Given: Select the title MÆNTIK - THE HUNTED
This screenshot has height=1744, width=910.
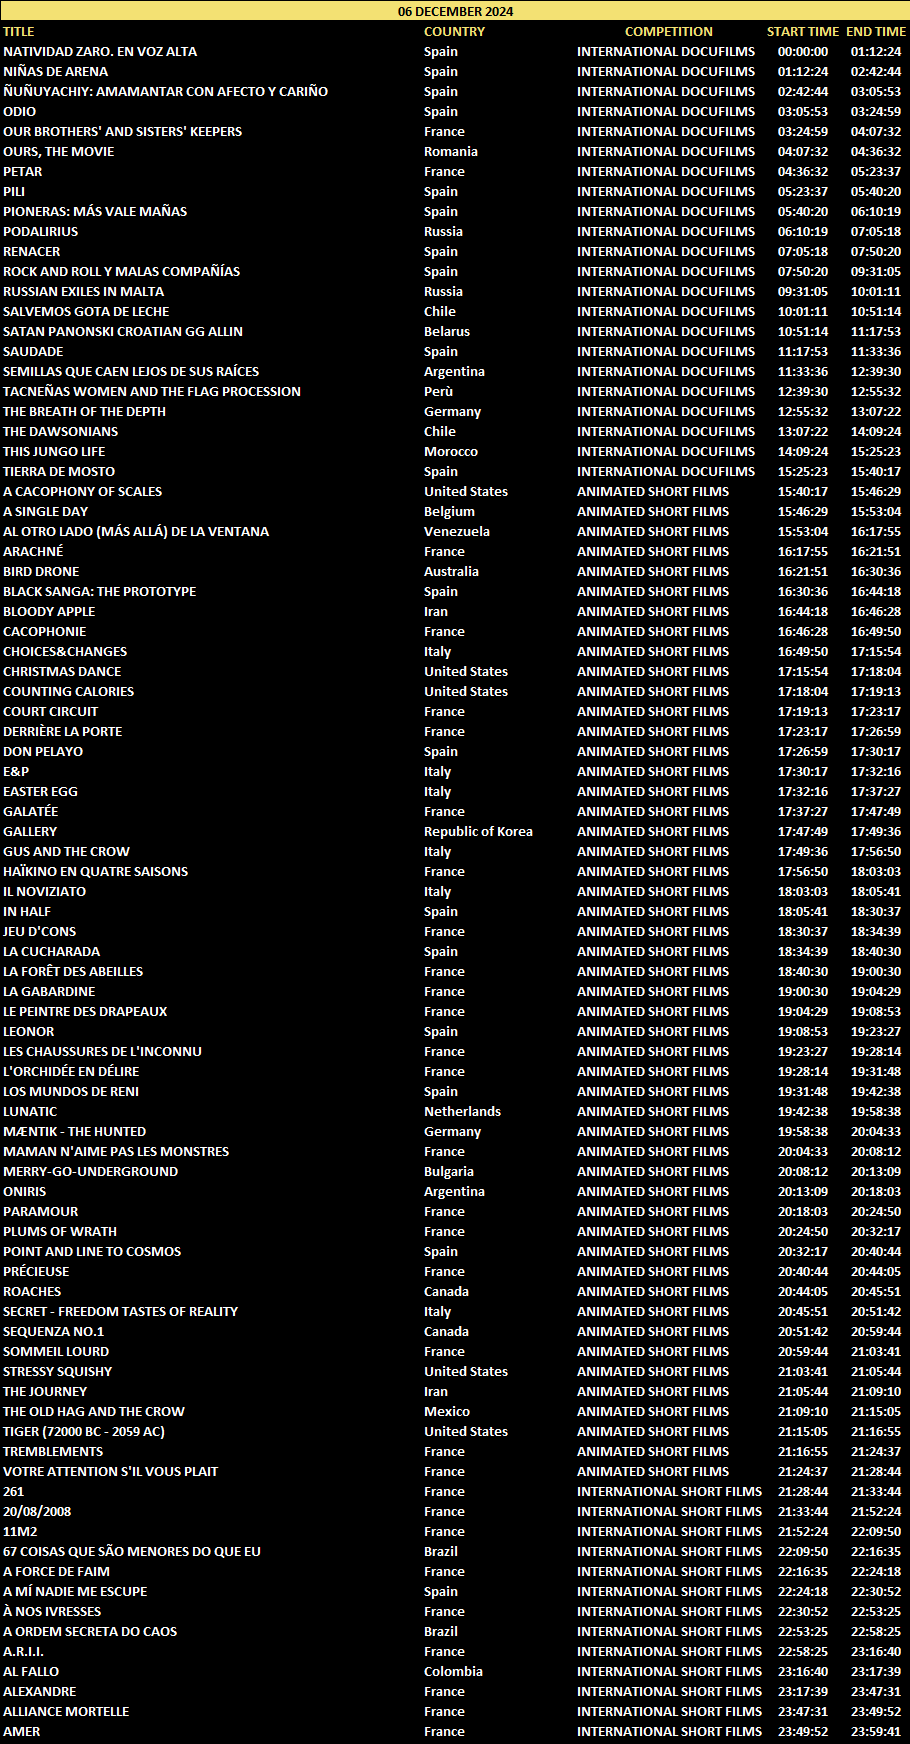Looking at the screenshot, I should click(74, 1131).
